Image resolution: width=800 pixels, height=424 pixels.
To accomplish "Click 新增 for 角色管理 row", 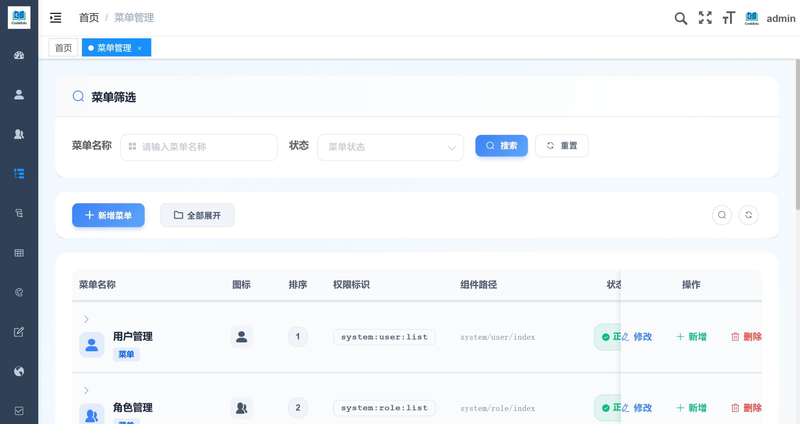I will click(x=691, y=408).
